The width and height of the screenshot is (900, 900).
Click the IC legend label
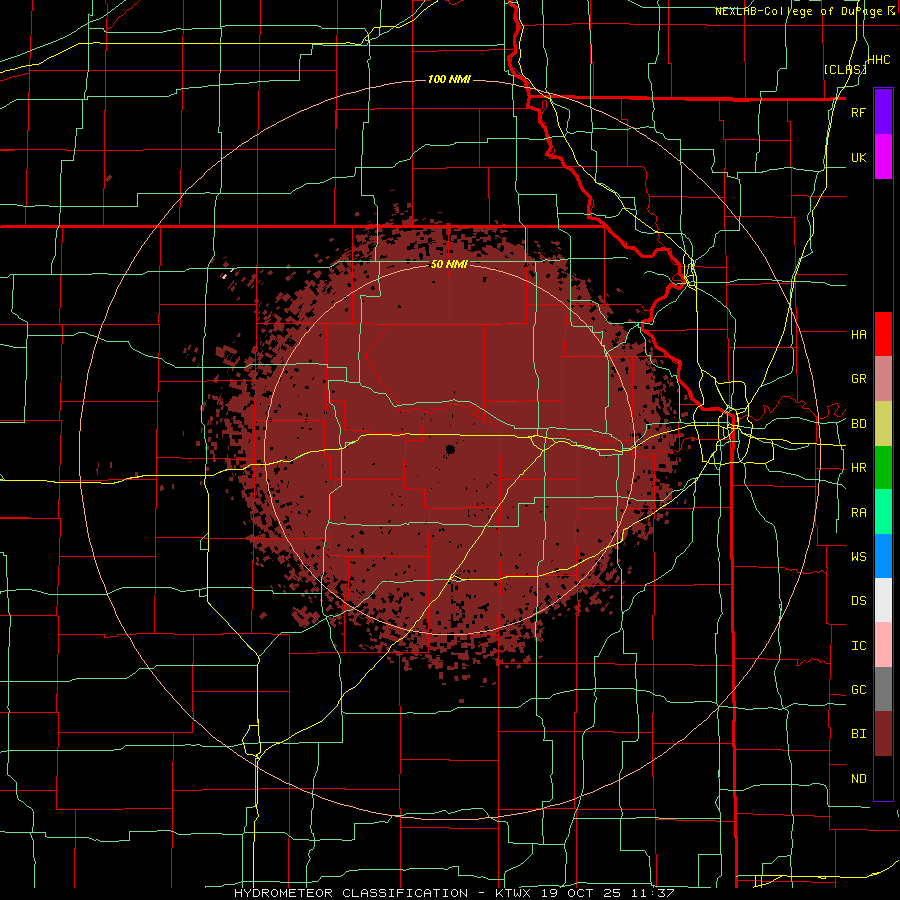pos(858,646)
